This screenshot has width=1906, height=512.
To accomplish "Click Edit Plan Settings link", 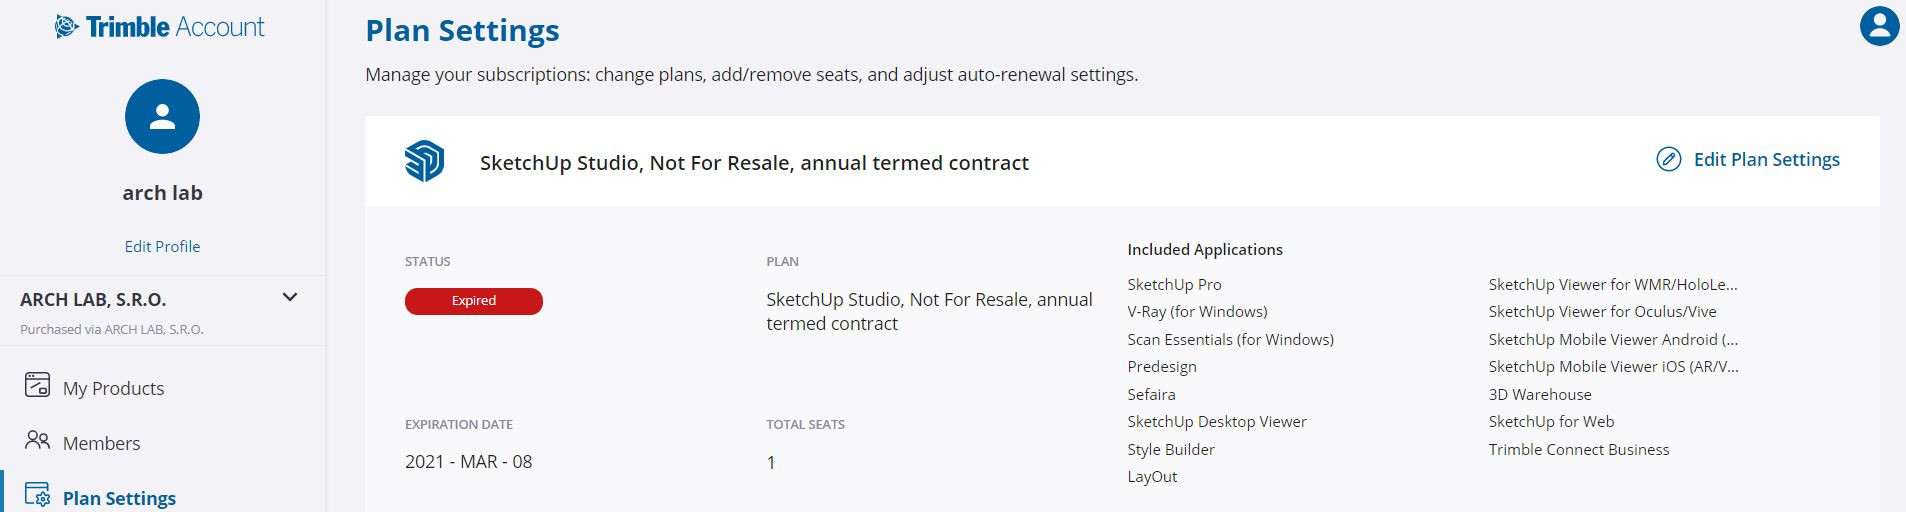I will [1766, 160].
